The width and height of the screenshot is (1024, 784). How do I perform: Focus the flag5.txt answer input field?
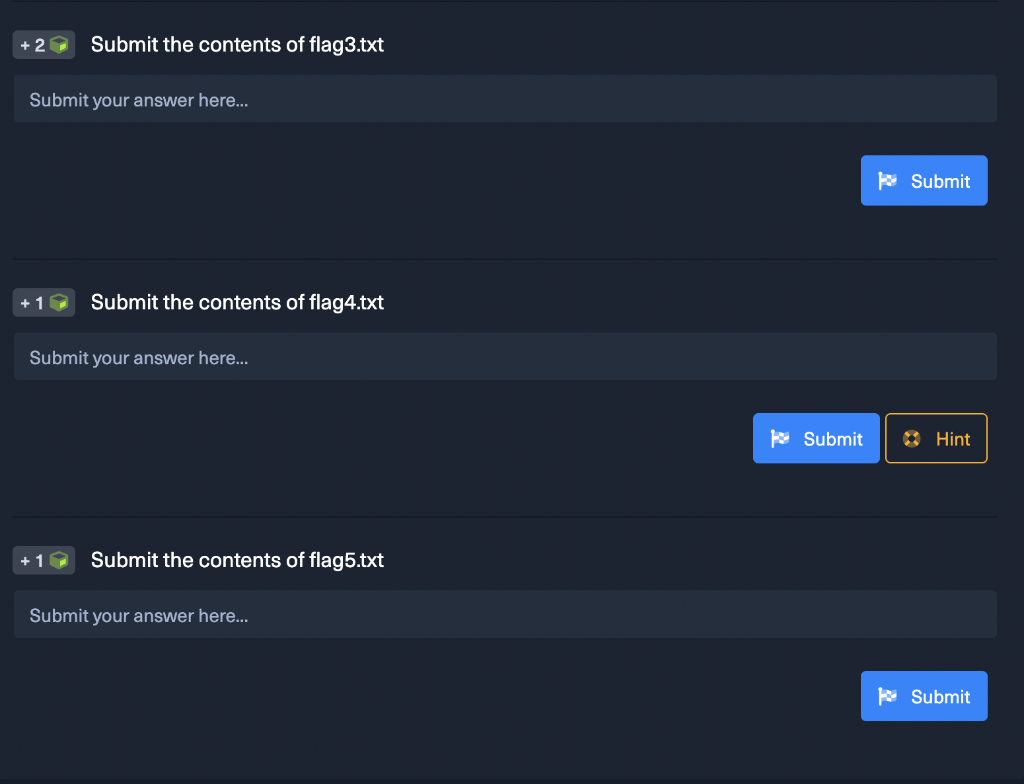pos(505,615)
